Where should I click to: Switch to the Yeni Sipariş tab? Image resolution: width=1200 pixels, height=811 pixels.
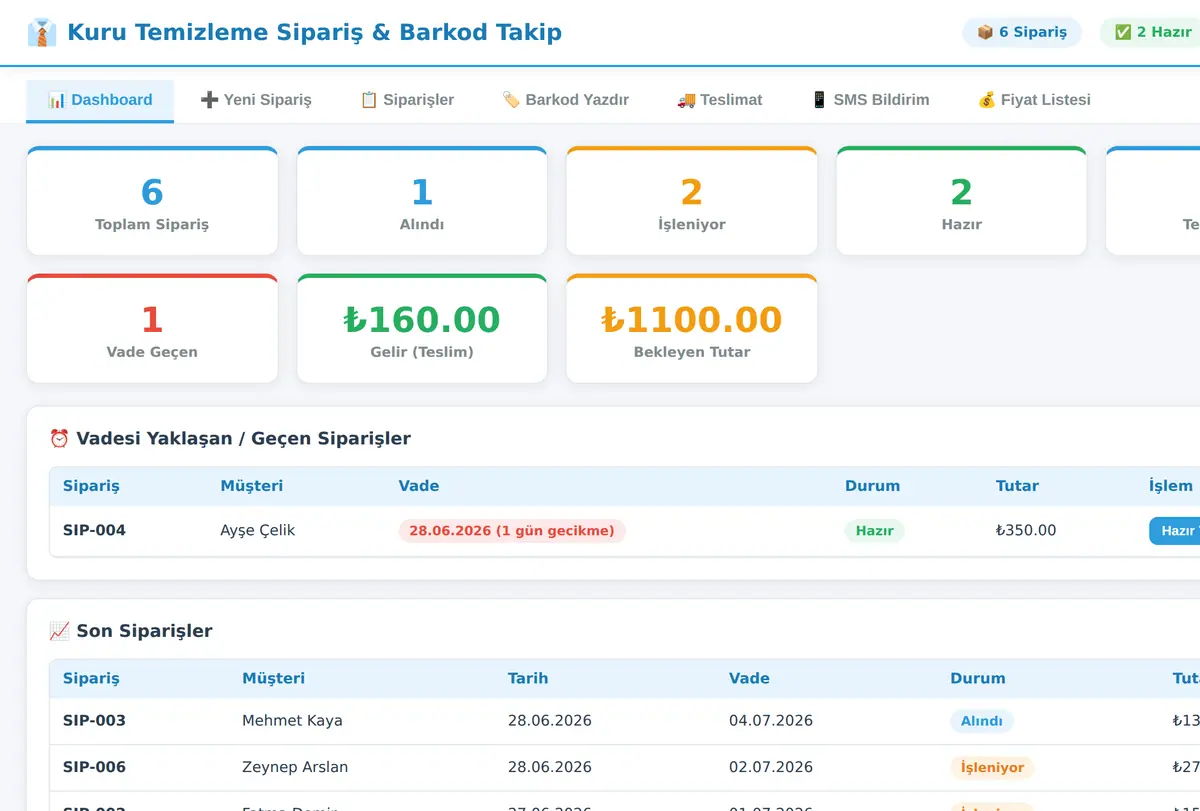pyautogui.click(x=256, y=100)
